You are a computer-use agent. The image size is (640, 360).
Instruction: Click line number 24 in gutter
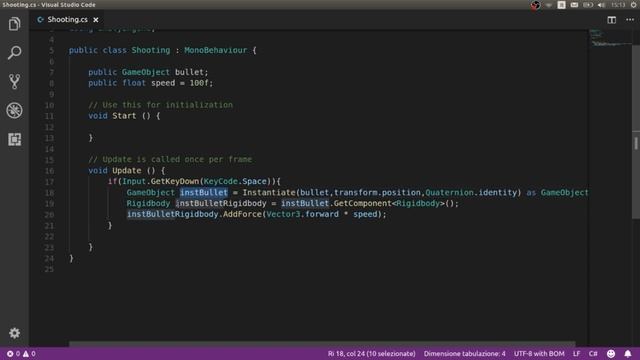[x=49, y=258]
